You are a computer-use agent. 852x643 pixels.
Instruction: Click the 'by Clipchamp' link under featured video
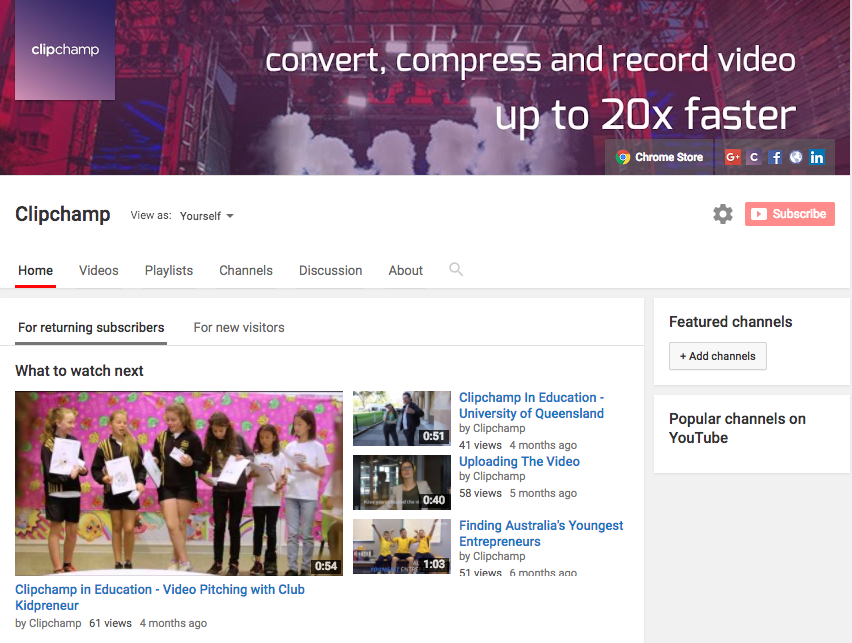[48, 623]
